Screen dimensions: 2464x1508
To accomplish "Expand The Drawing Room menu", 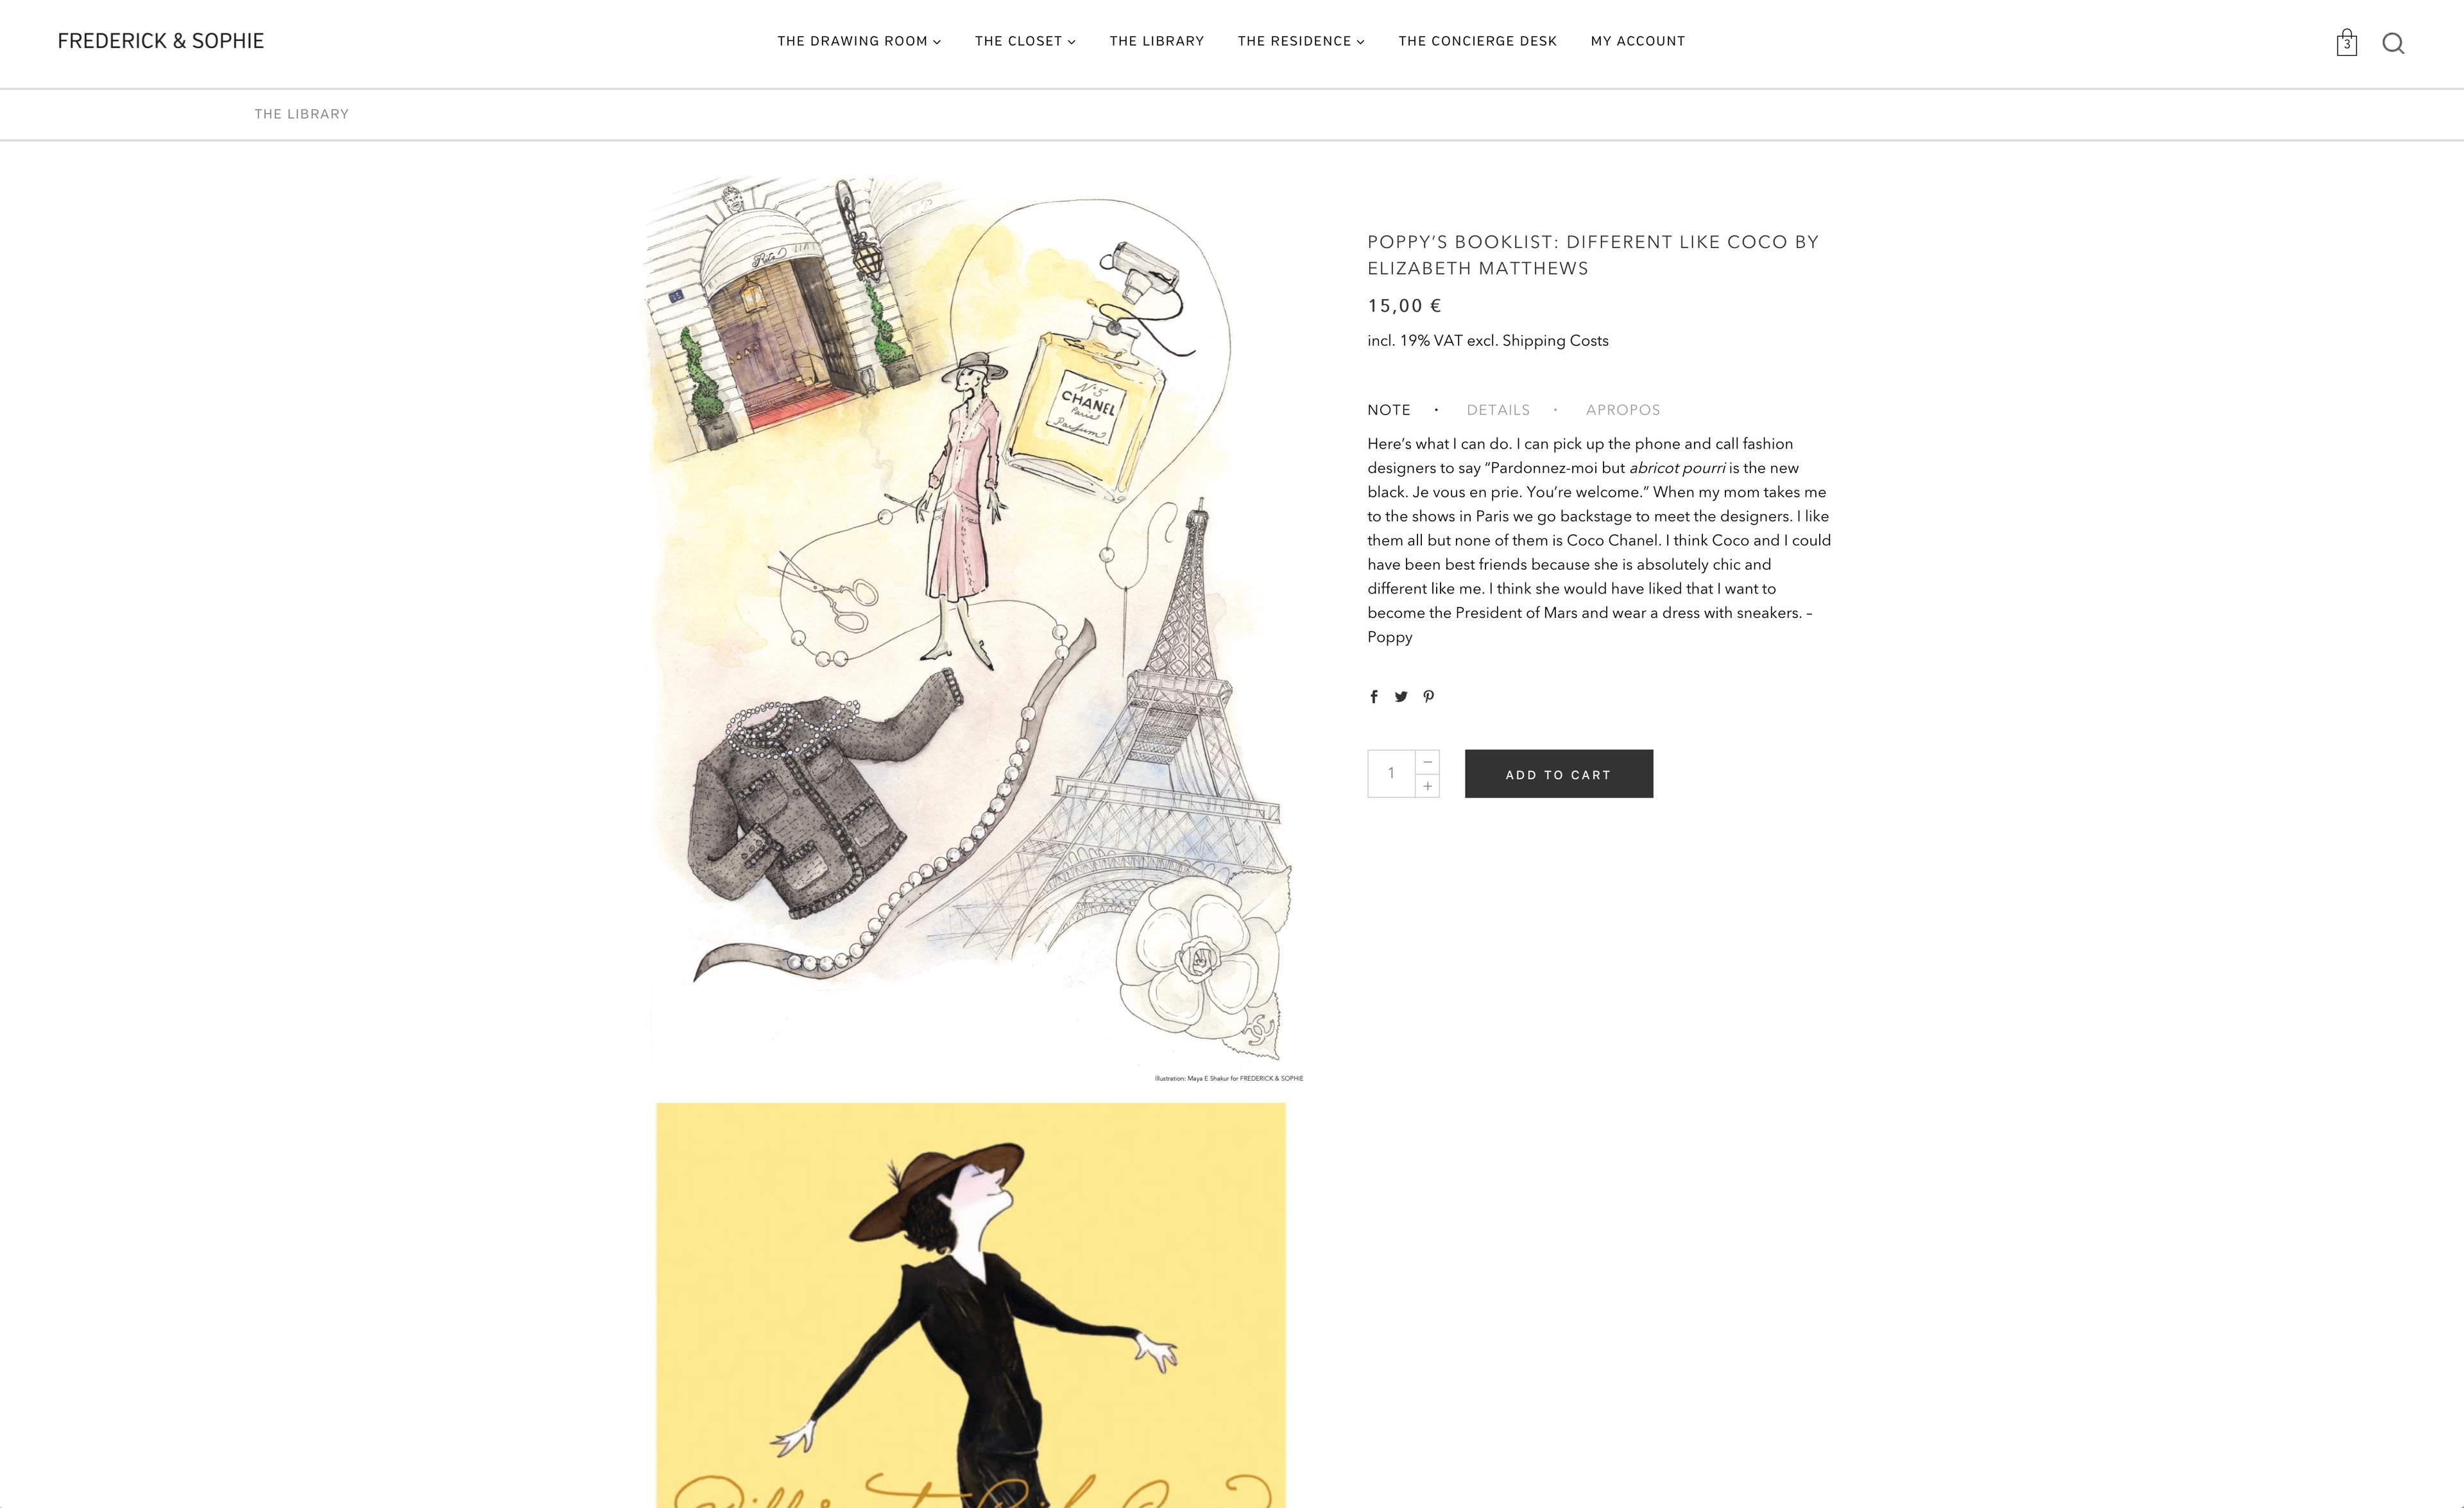I will 859,41.
